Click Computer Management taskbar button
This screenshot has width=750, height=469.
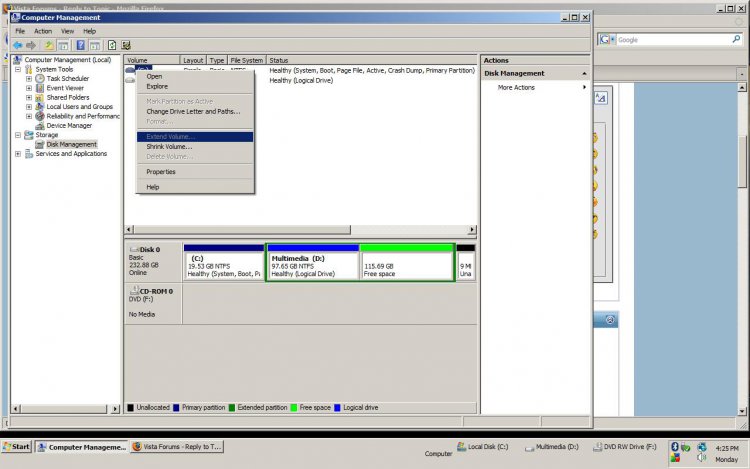click(x=81, y=447)
